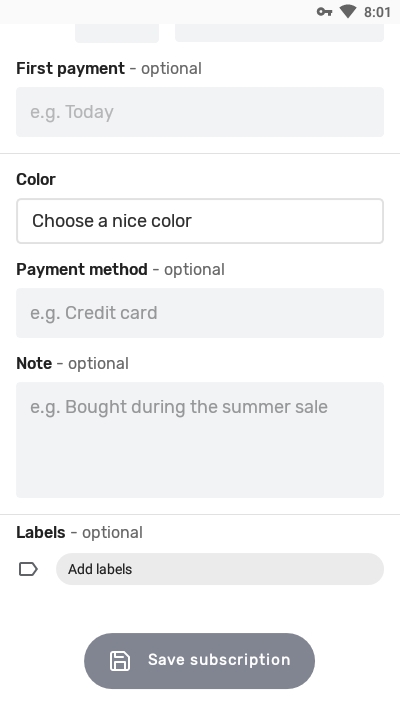Click the partially visible wide field at top right

tap(279, 33)
